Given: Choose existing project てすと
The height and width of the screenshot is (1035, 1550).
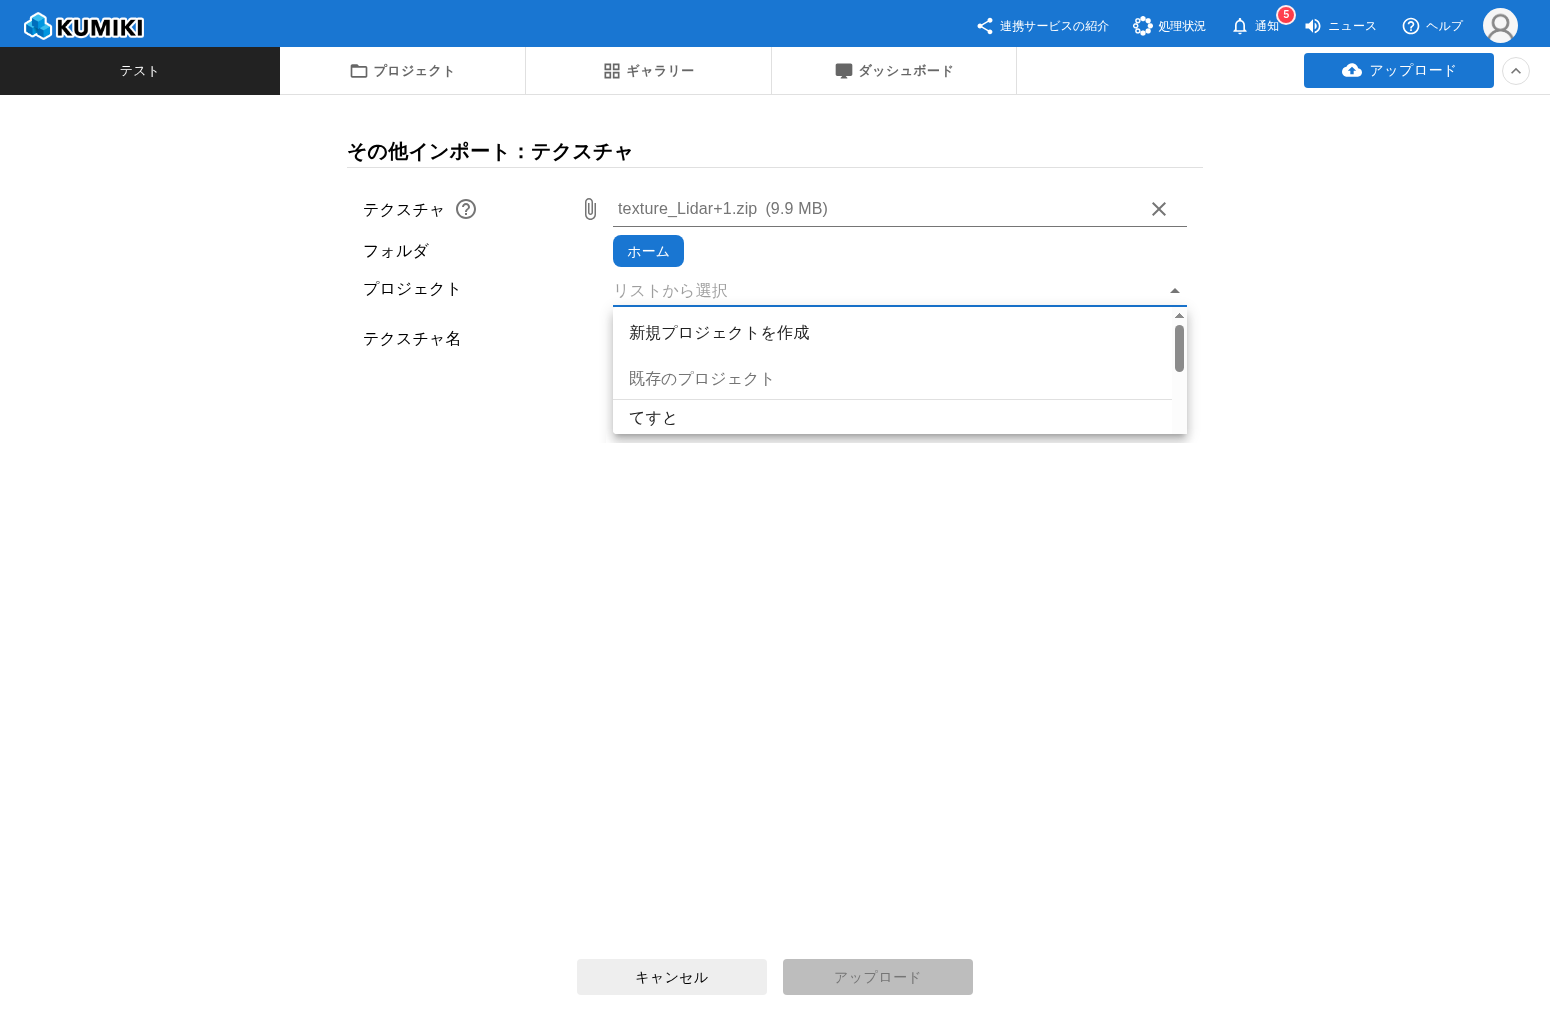Looking at the screenshot, I should (653, 418).
